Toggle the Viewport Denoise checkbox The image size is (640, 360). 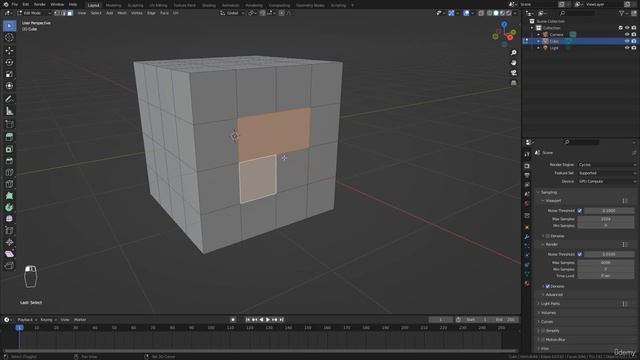(548, 236)
